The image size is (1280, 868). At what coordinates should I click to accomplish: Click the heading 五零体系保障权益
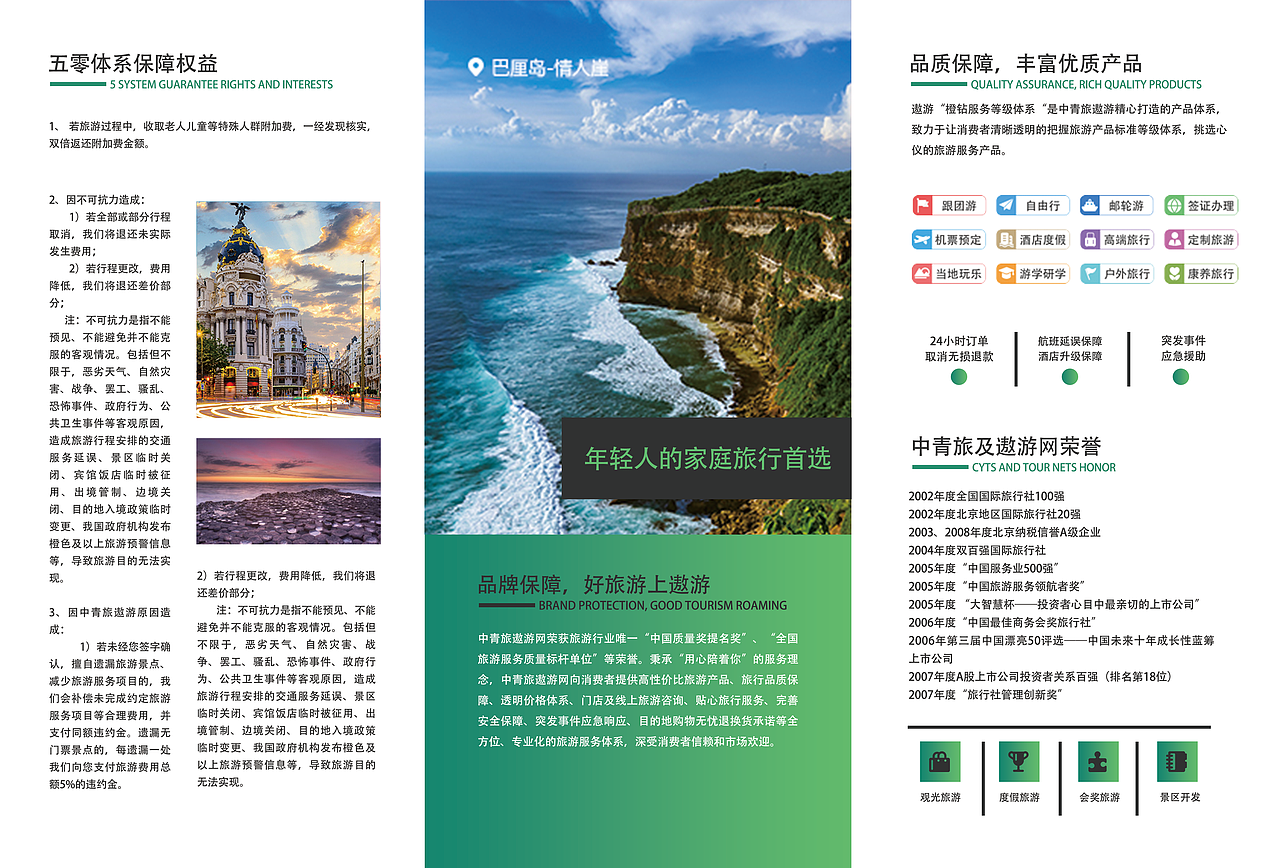coord(133,64)
